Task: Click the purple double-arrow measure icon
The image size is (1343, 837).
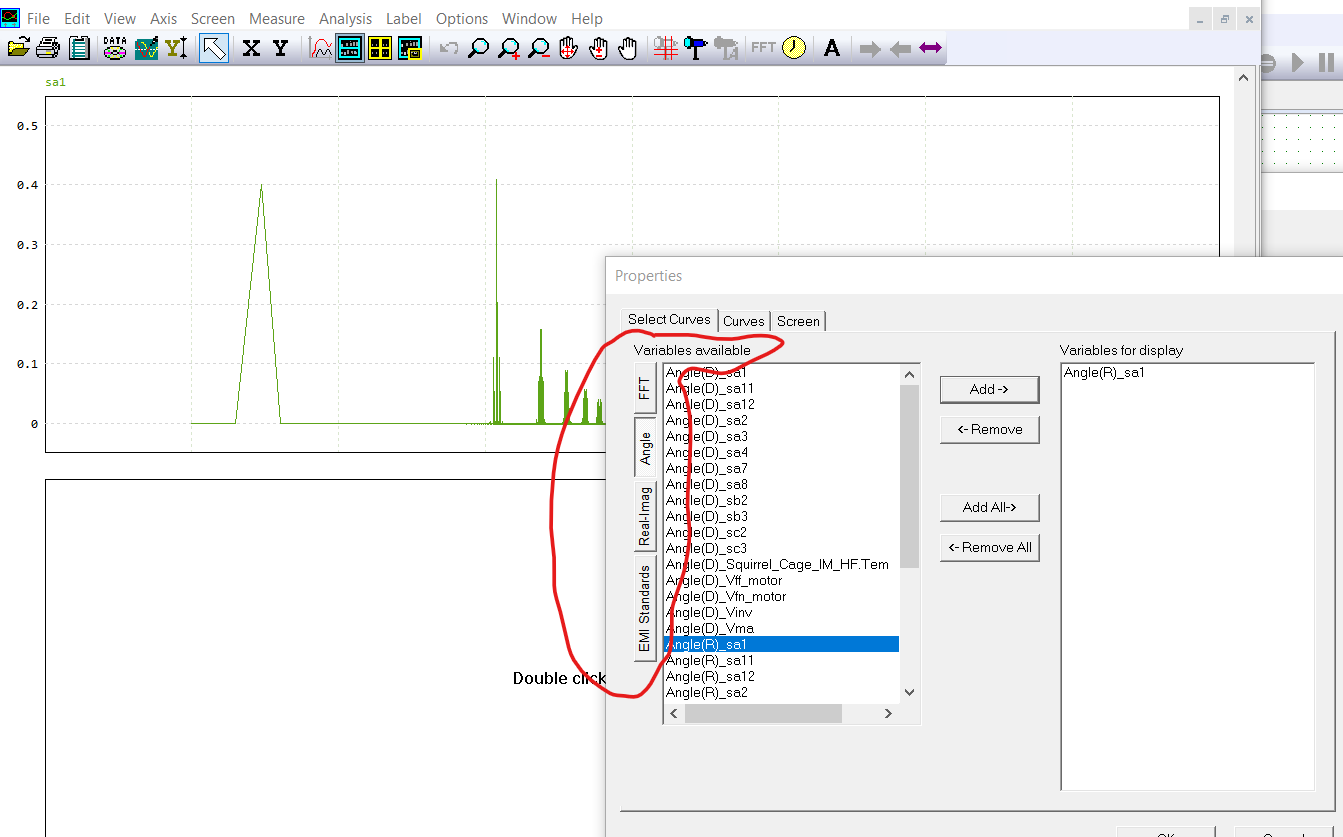Action: point(930,47)
